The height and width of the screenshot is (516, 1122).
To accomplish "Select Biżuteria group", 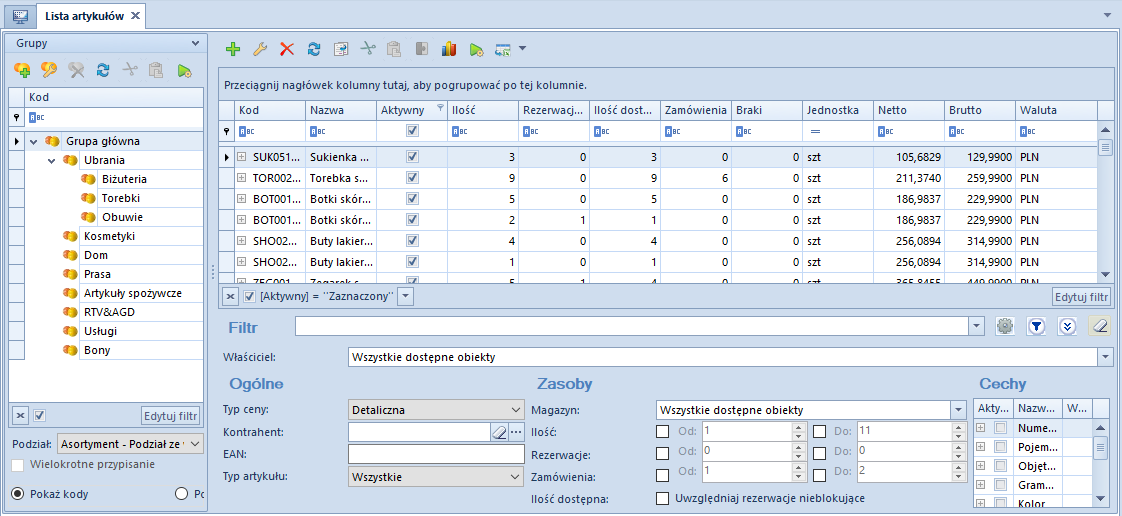I will coord(125,179).
